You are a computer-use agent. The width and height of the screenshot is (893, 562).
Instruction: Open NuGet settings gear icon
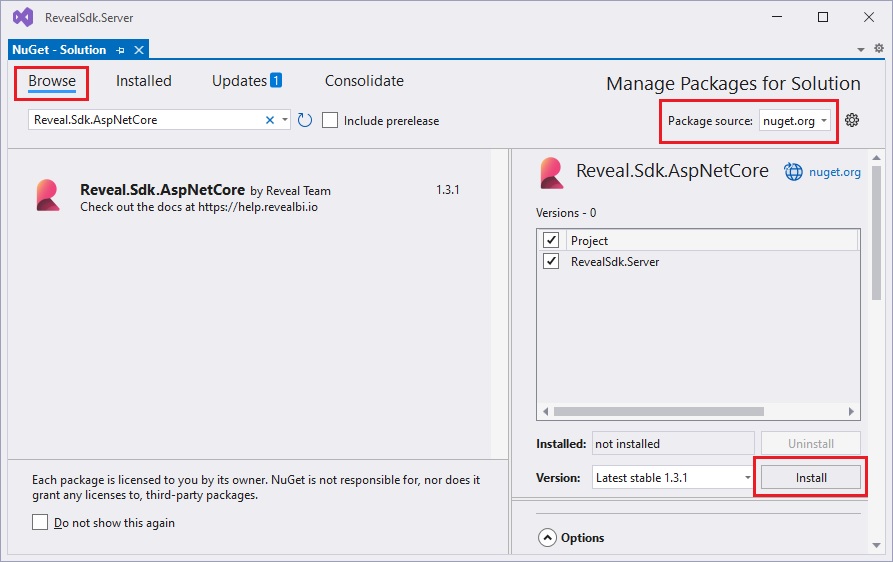click(852, 120)
